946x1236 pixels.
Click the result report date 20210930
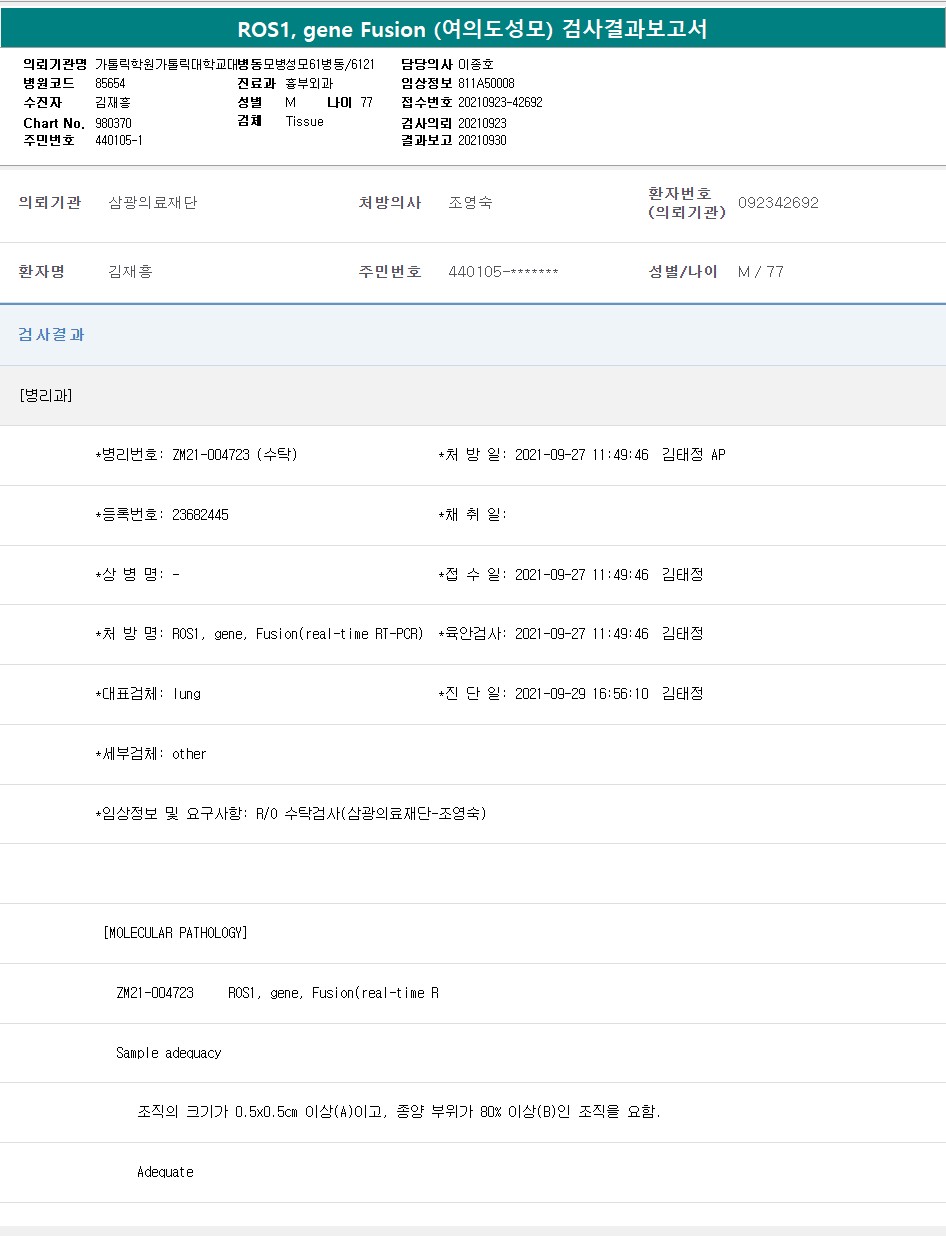(482, 140)
